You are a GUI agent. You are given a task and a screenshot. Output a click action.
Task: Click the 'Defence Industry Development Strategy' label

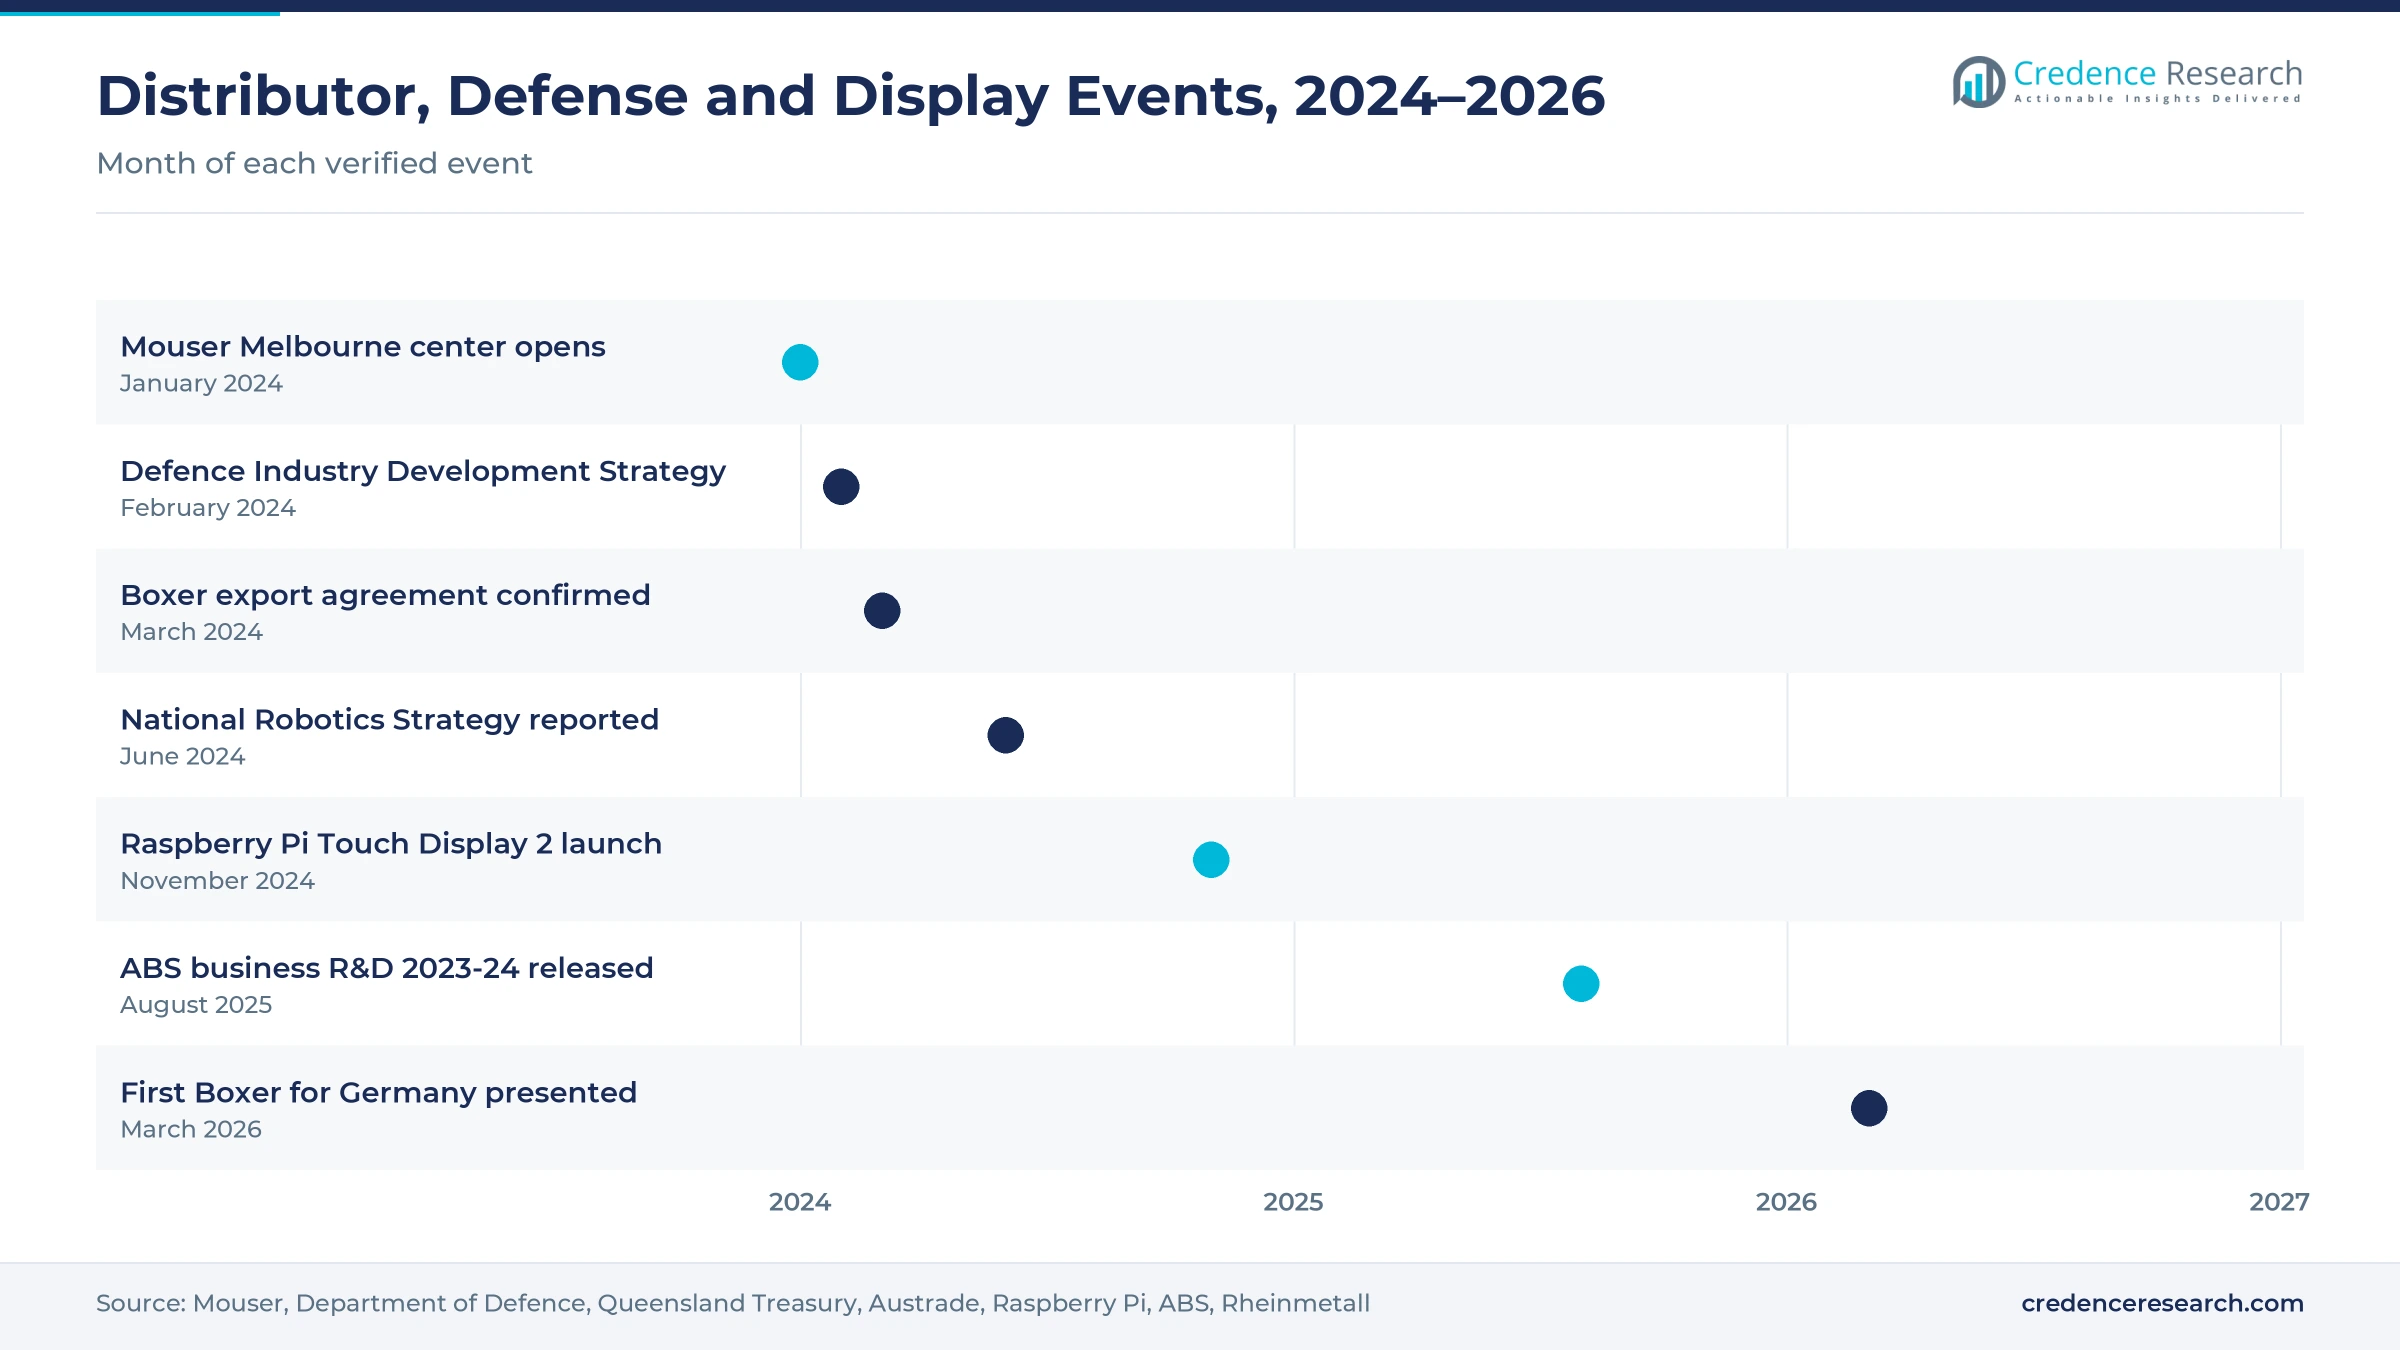pos(423,471)
